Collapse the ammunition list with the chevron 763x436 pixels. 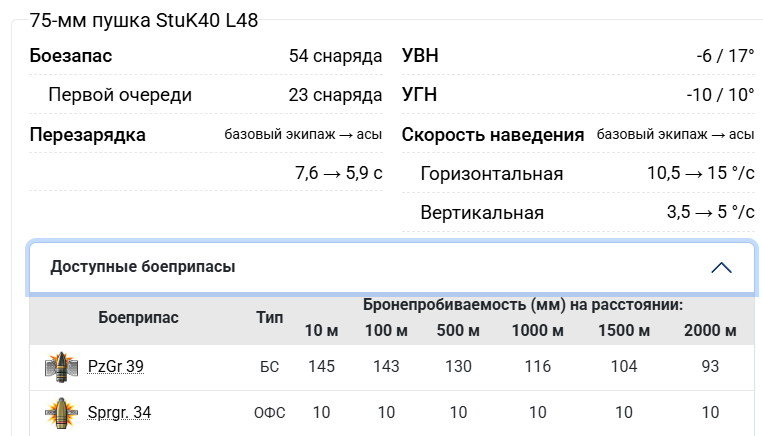[x=721, y=267]
